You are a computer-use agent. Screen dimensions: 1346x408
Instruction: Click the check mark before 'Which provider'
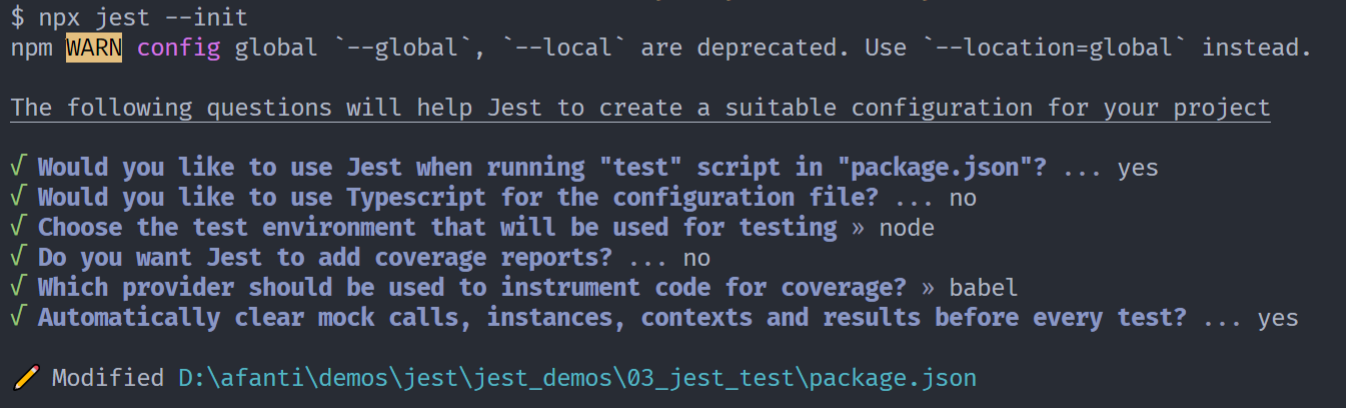[19, 288]
